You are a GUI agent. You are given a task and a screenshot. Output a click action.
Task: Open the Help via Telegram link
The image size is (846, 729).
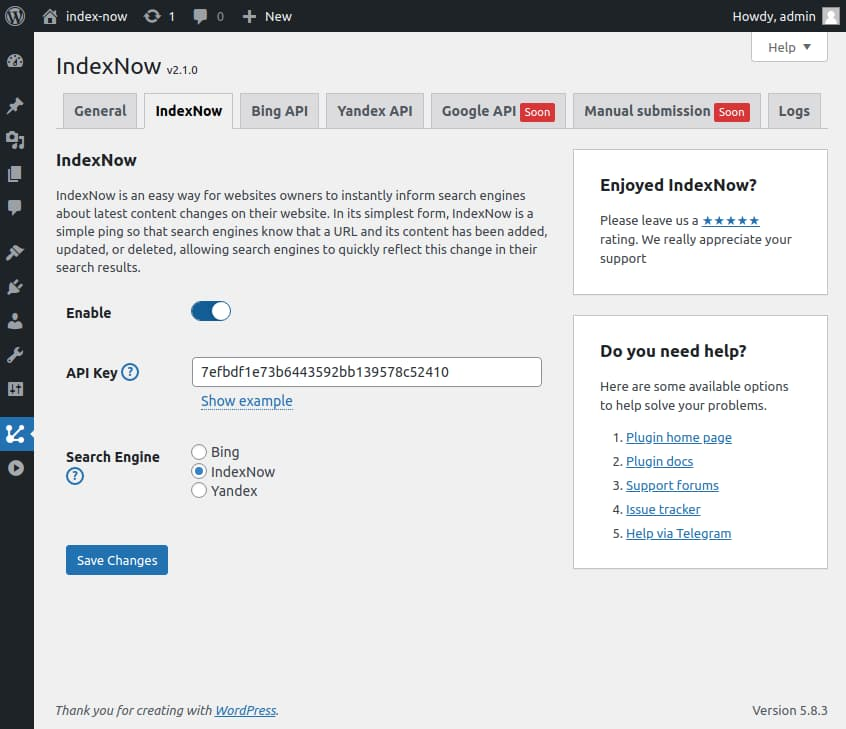(679, 533)
